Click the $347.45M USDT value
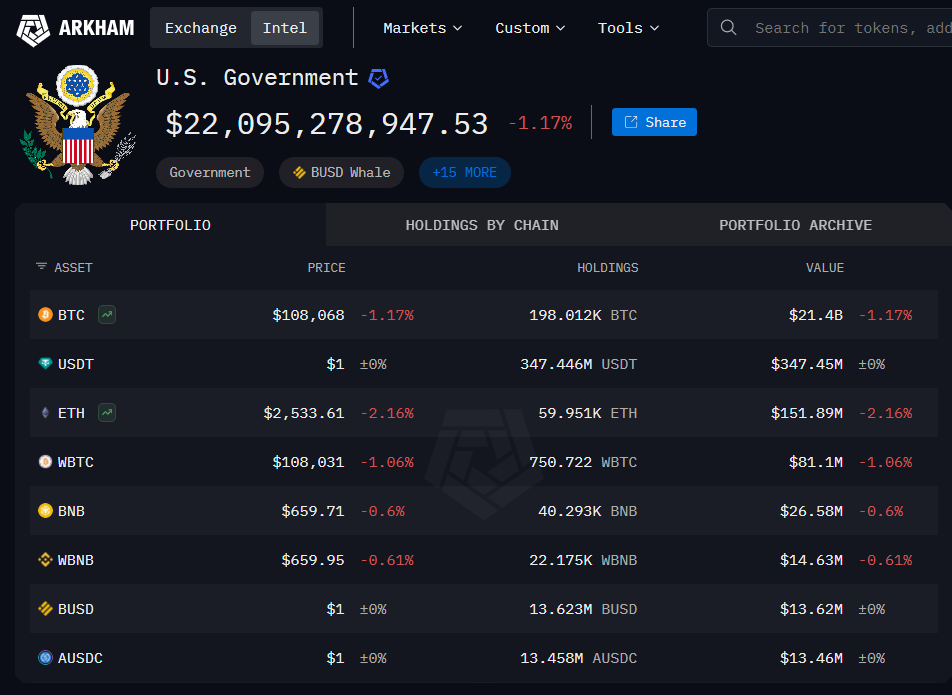This screenshot has width=952, height=695. coord(807,364)
